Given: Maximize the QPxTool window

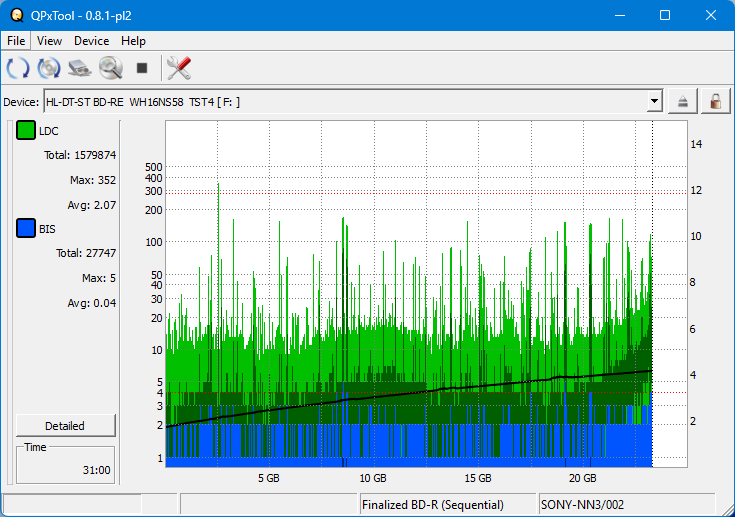Looking at the screenshot, I should 665,15.
